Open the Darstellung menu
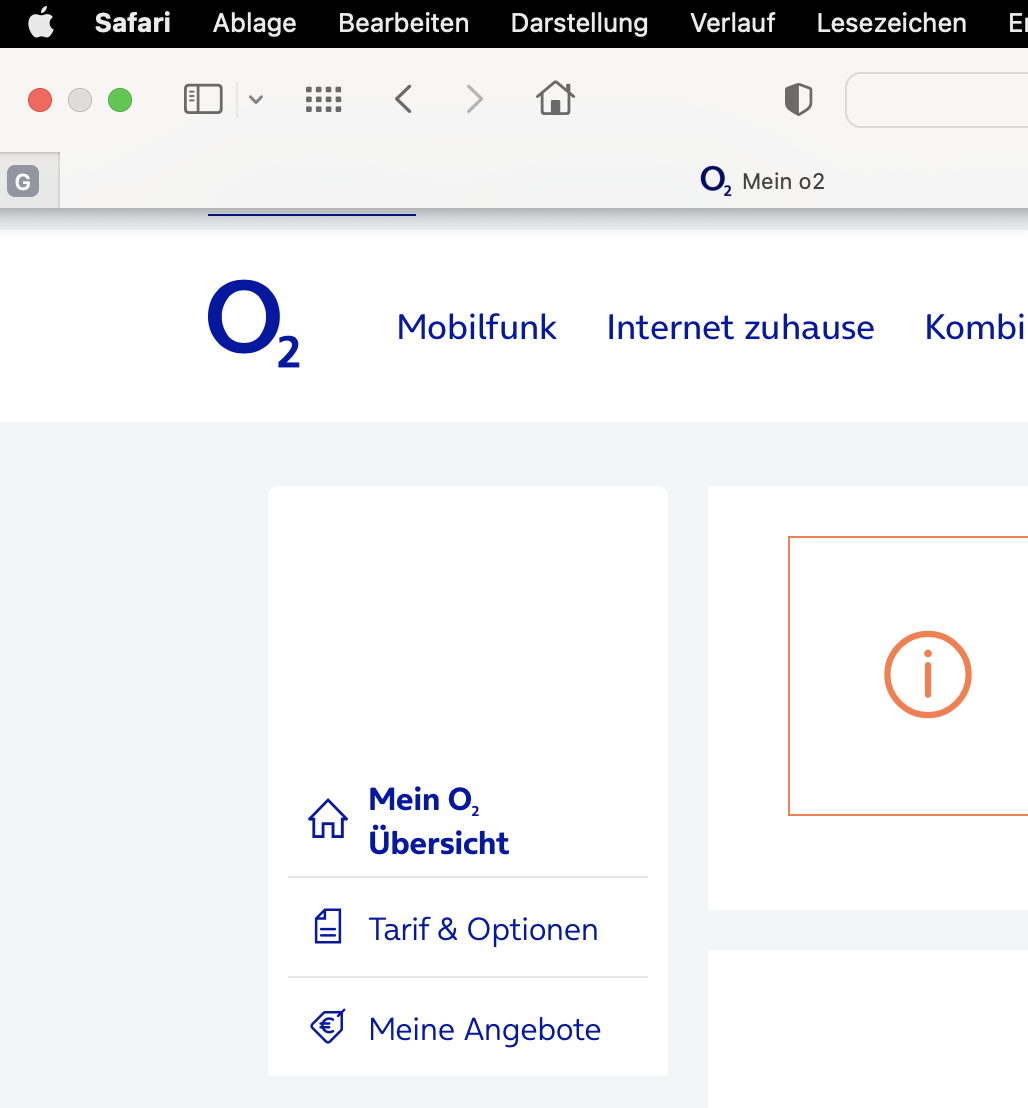1028x1108 pixels. pyautogui.click(x=579, y=23)
